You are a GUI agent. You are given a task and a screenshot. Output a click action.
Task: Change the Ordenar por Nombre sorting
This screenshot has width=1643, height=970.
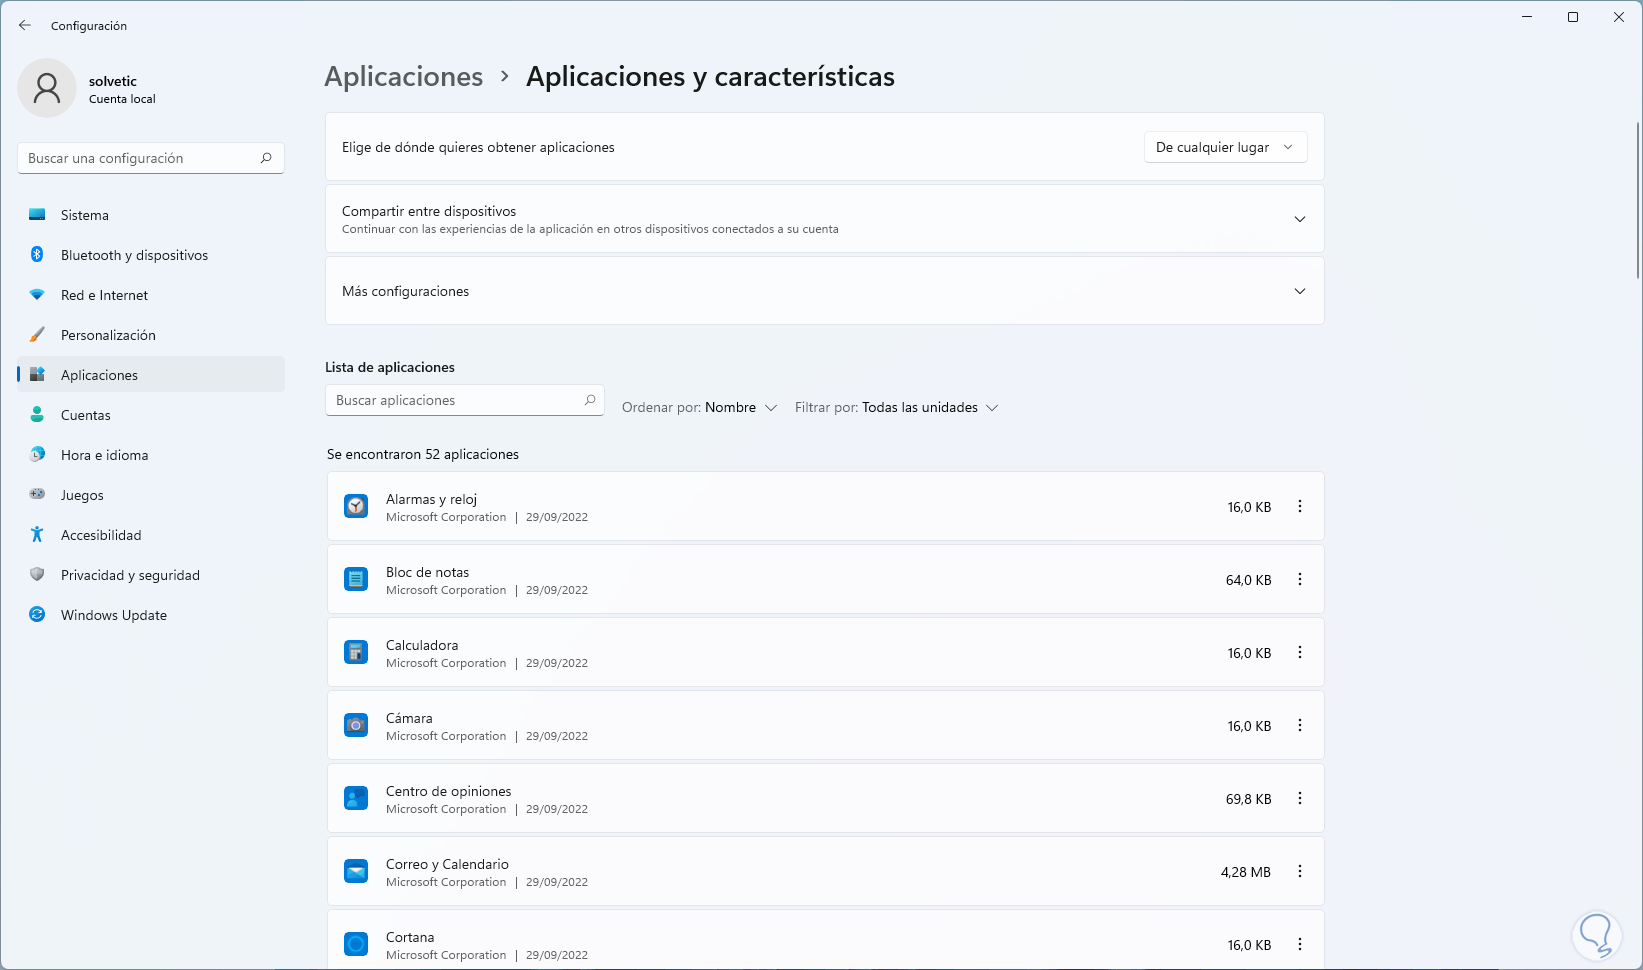[699, 407]
